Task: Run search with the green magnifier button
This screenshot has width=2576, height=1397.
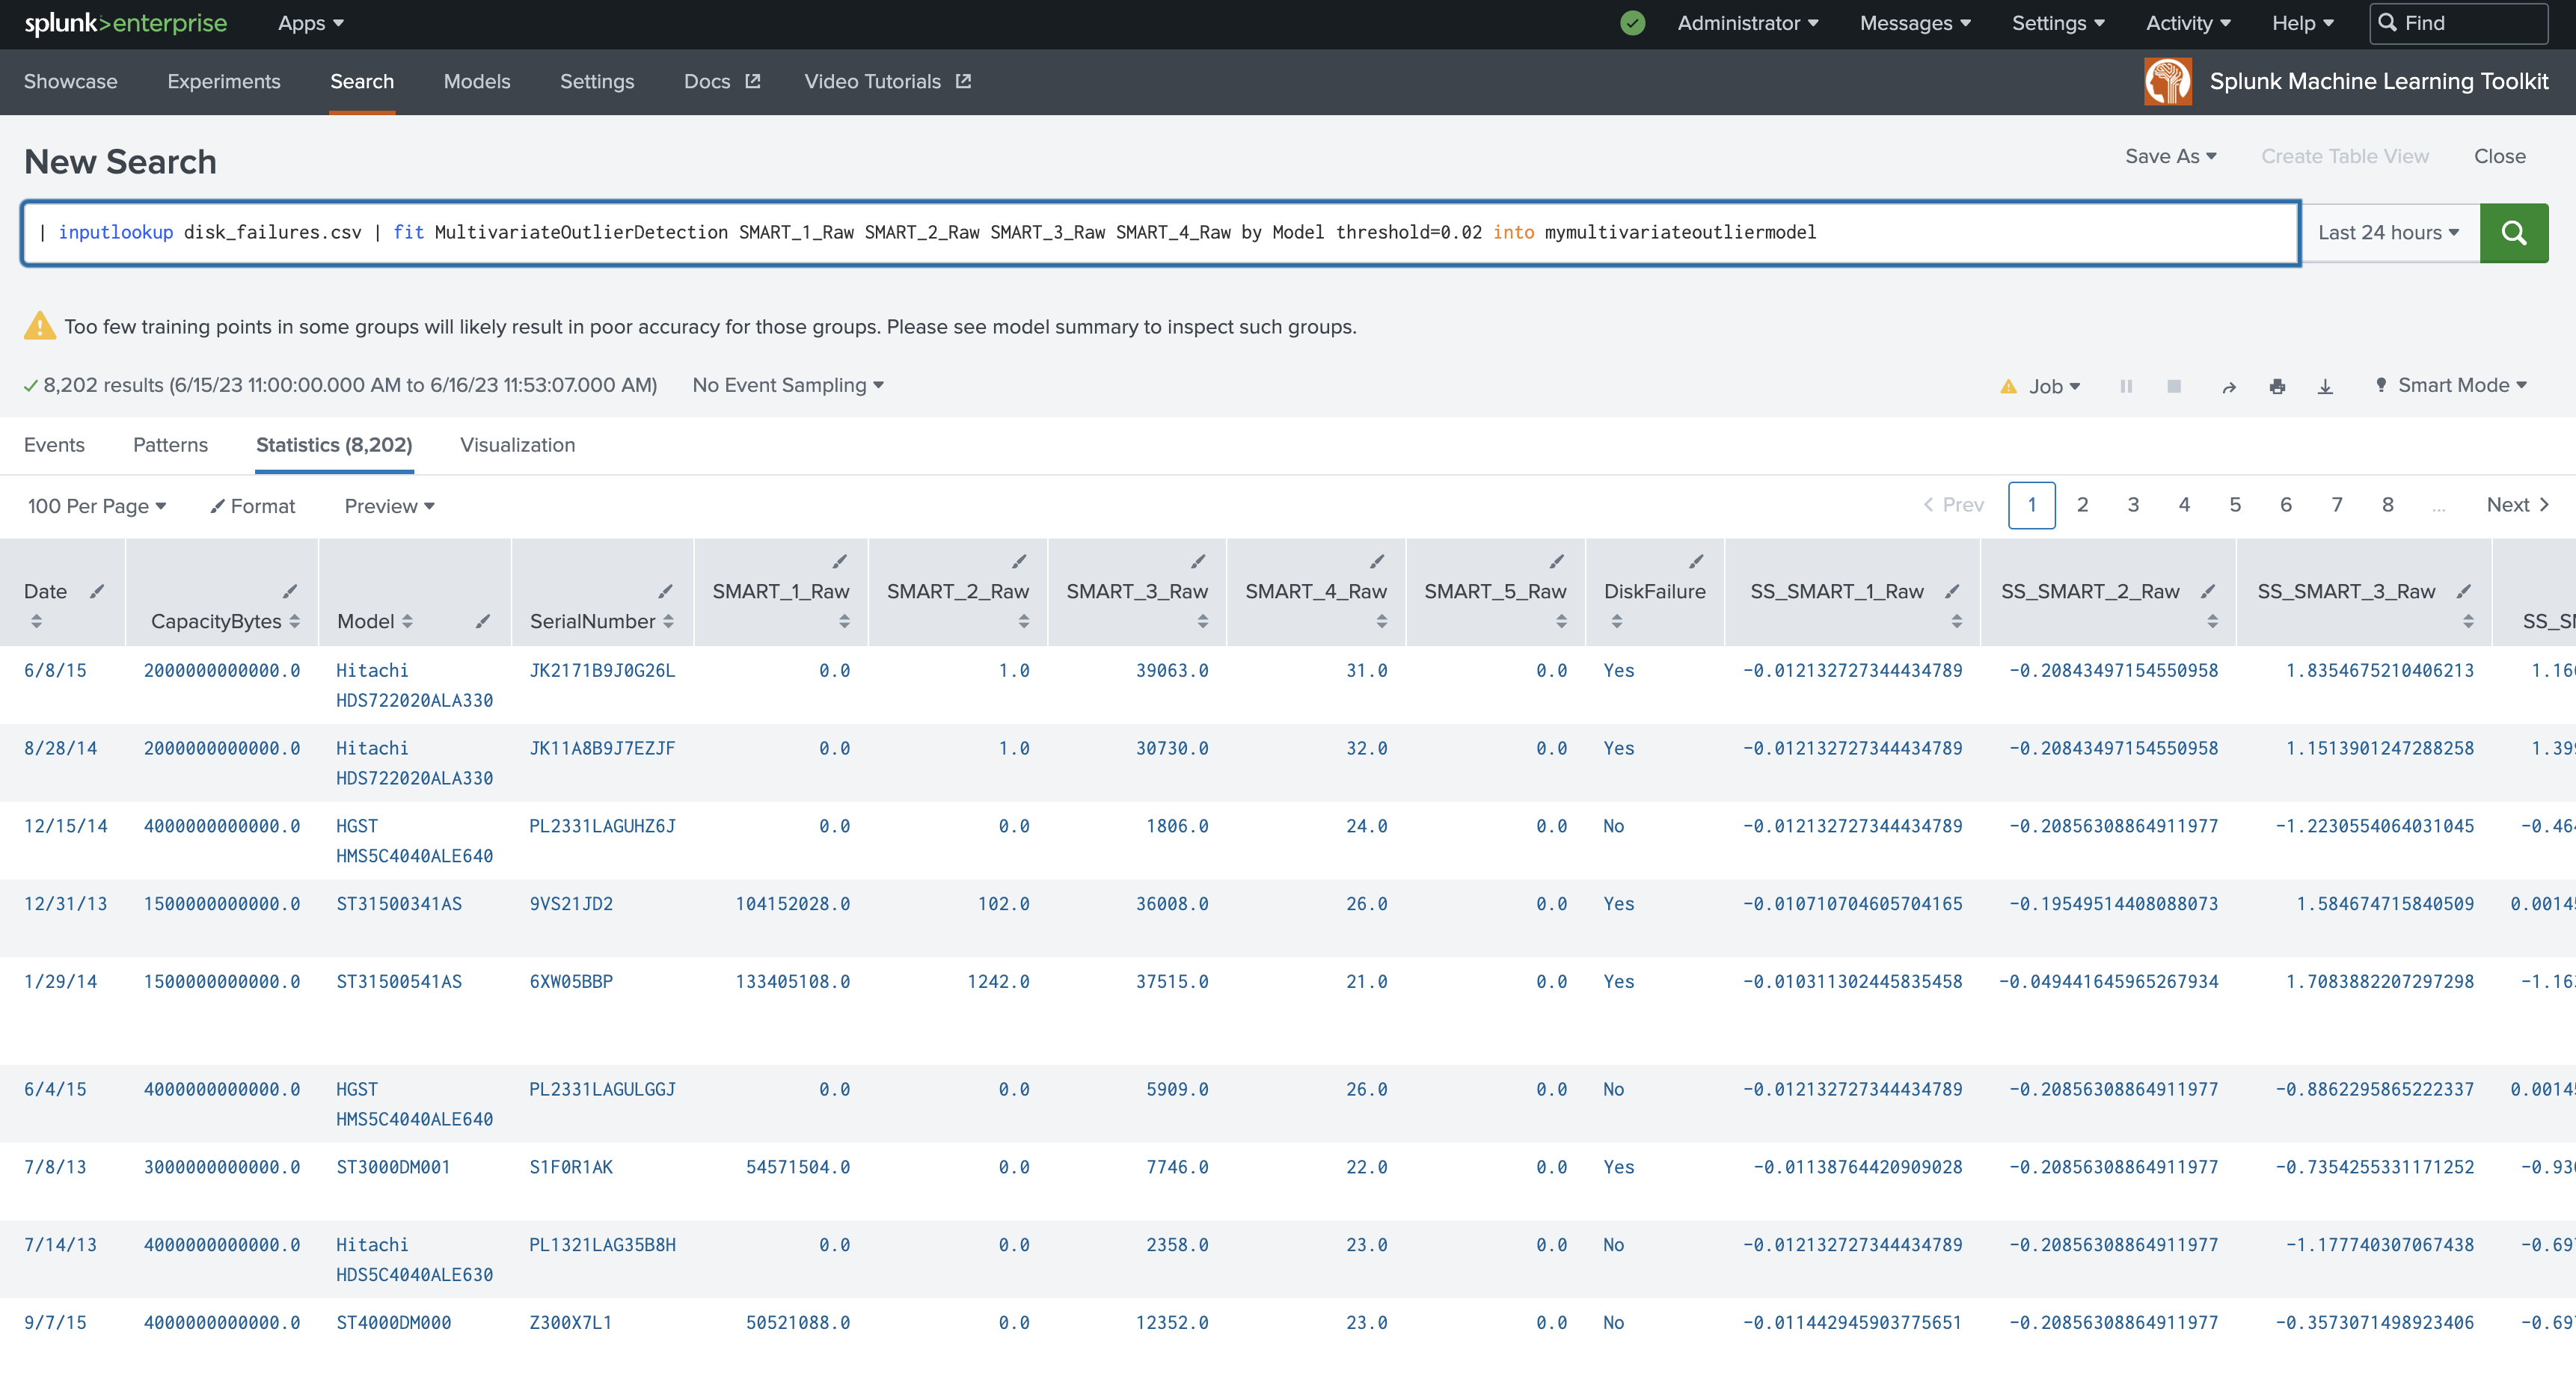Action: point(2513,233)
